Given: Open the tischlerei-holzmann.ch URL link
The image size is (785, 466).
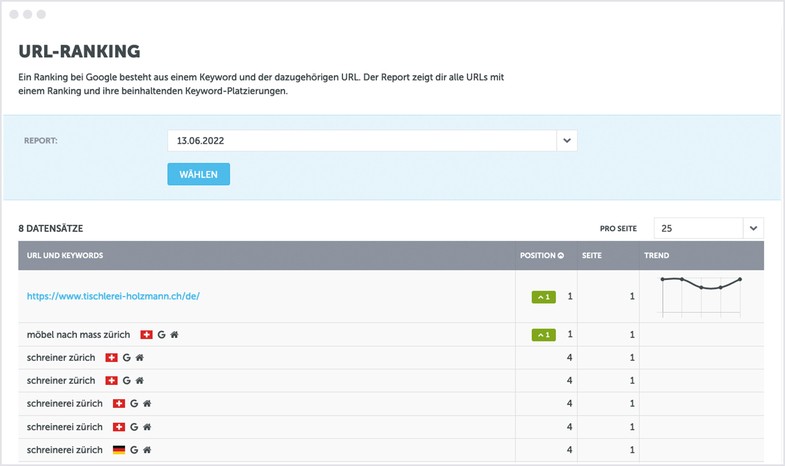Looking at the screenshot, I should [x=115, y=296].
